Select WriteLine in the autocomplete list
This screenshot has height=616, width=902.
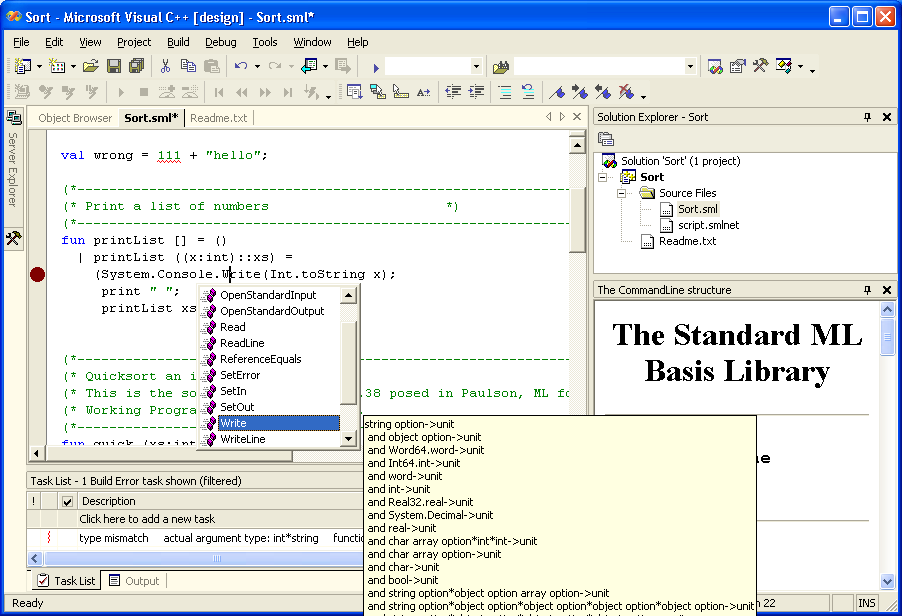(x=242, y=439)
